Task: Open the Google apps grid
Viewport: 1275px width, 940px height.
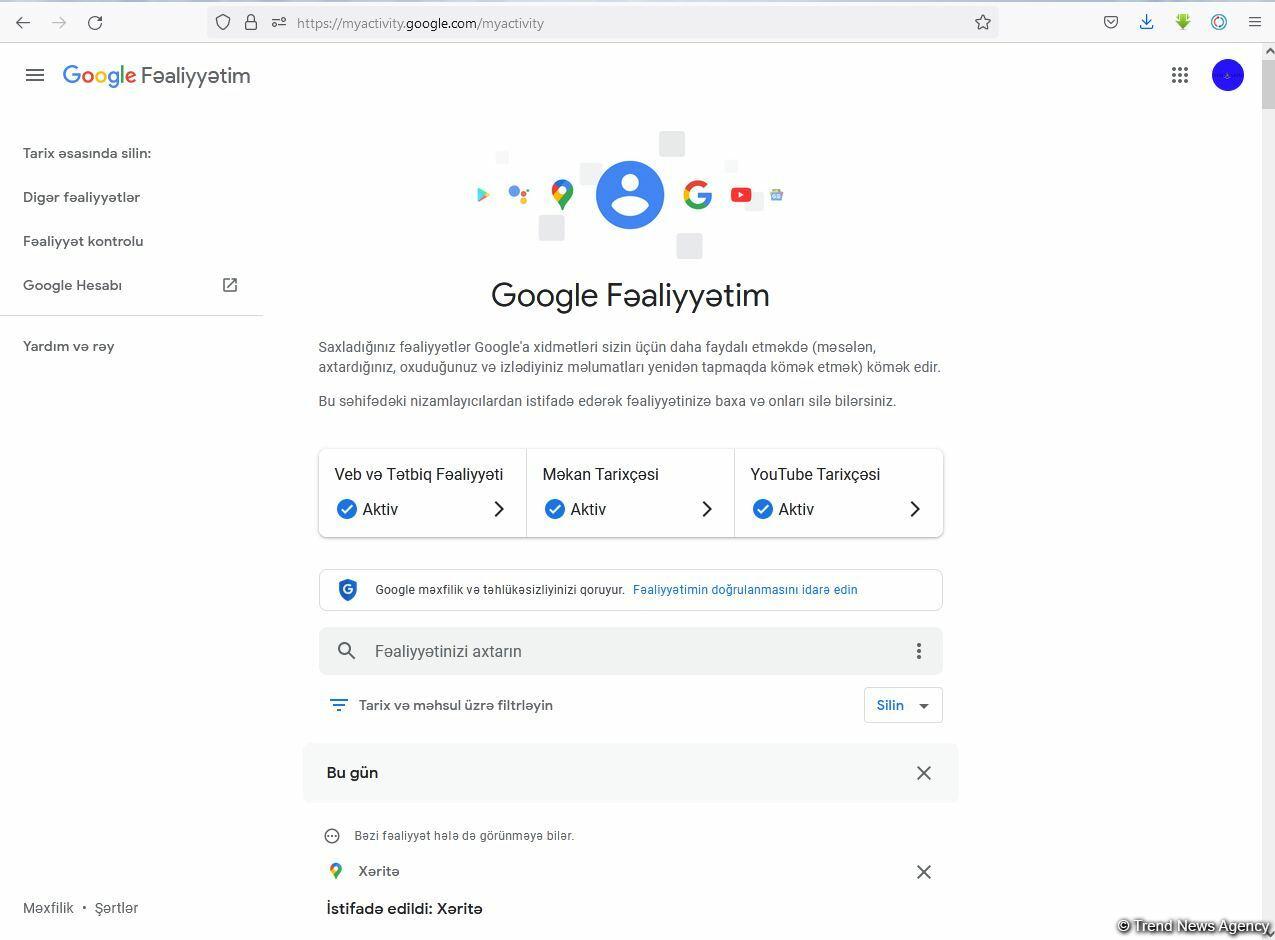Action: pos(1180,75)
